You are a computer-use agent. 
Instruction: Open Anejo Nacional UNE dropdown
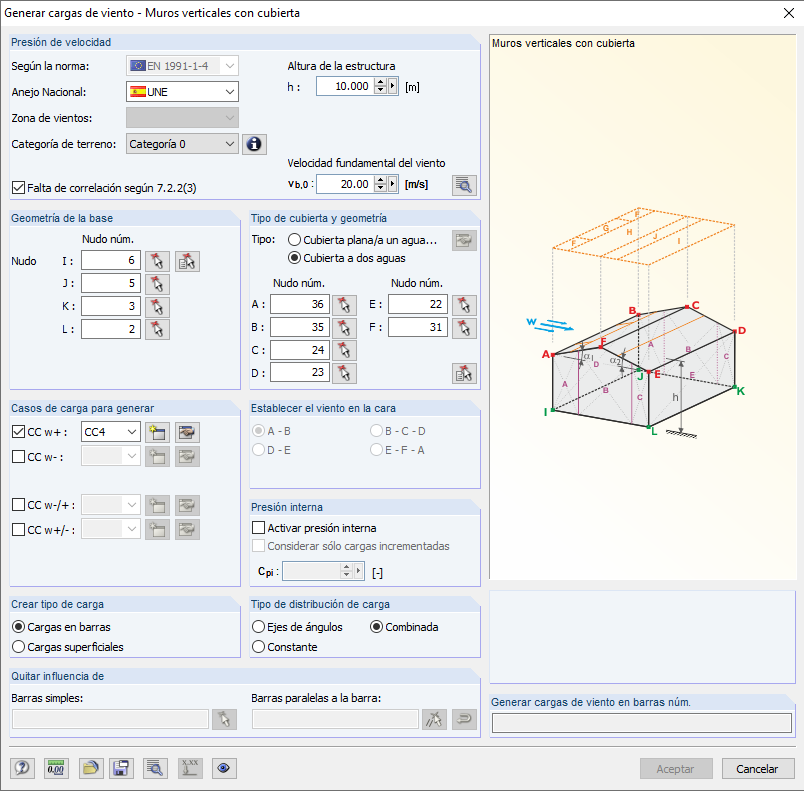point(183,92)
